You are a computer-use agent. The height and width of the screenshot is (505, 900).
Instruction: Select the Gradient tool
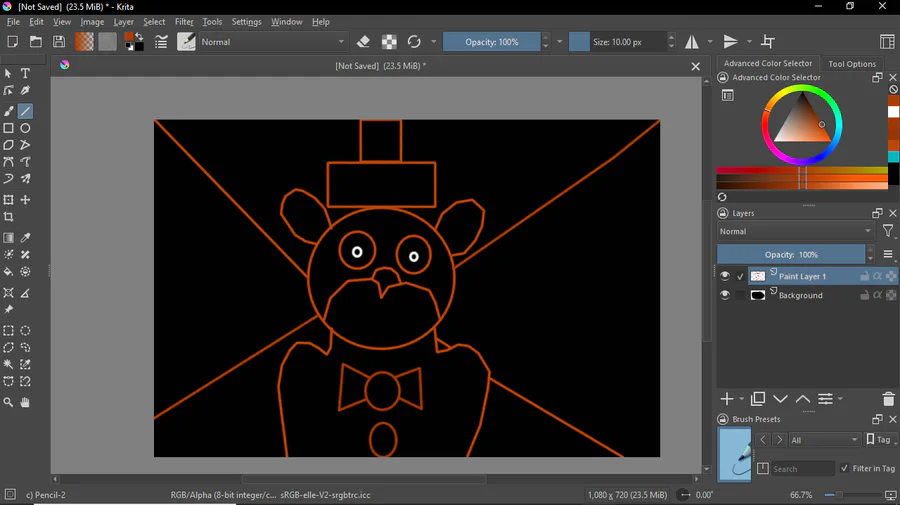pyautogui.click(x=9, y=238)
